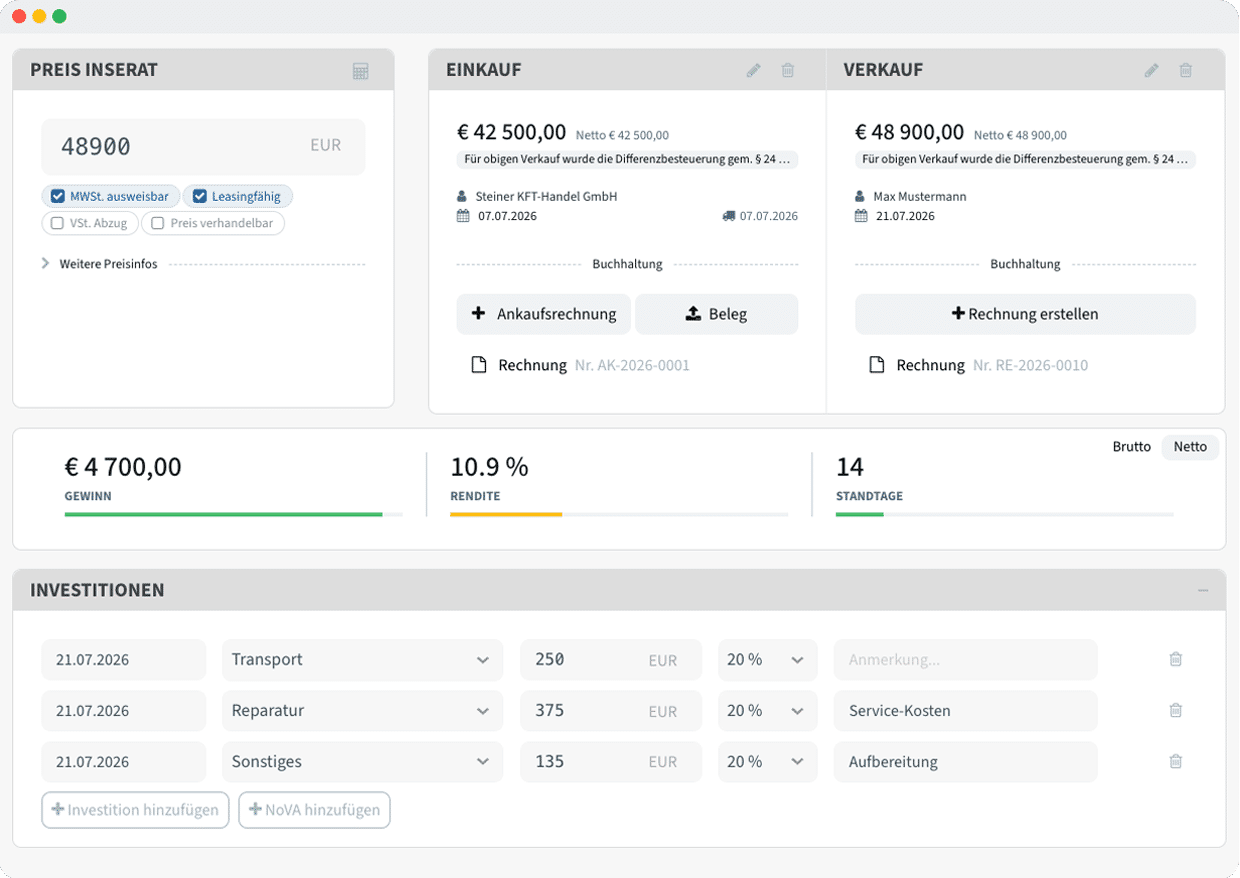
Task: Click the date field in Reparatur row
Action: pos(123,711)
